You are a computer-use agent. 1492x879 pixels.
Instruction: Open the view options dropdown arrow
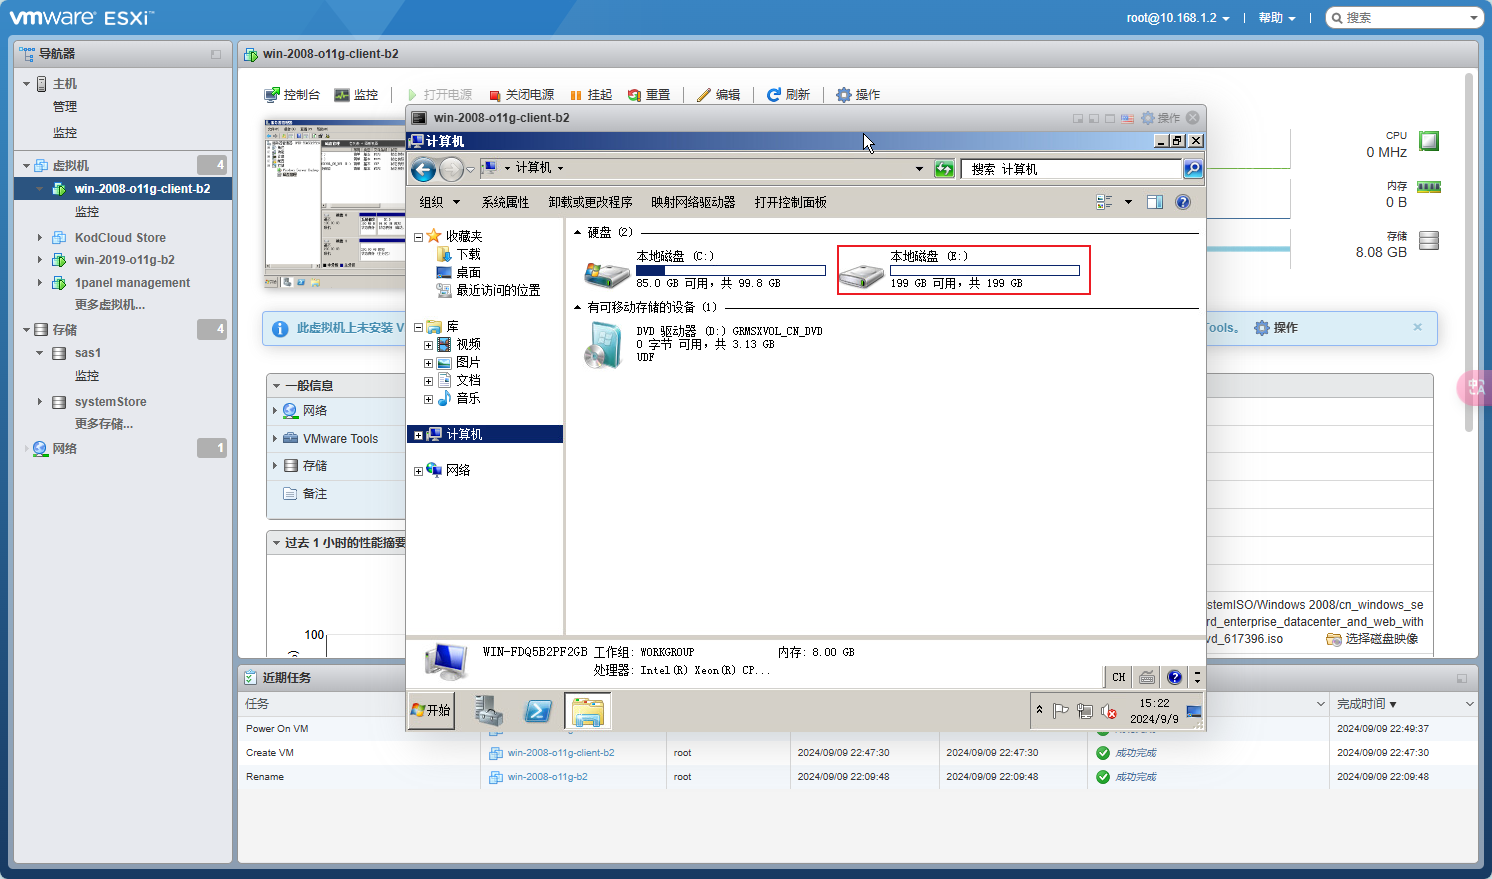pyautogui.click(x=1129, y=202)
